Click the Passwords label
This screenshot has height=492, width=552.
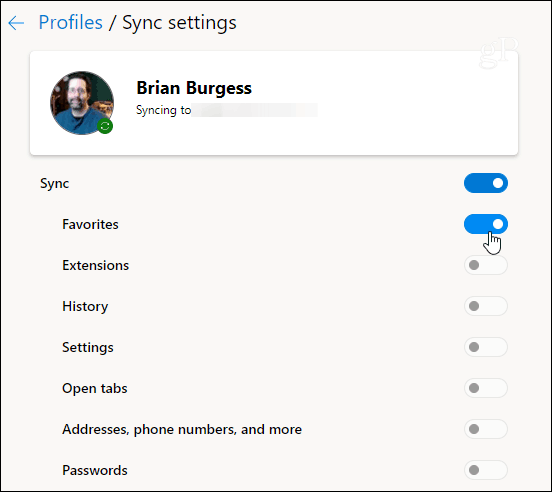click(95, 470)
